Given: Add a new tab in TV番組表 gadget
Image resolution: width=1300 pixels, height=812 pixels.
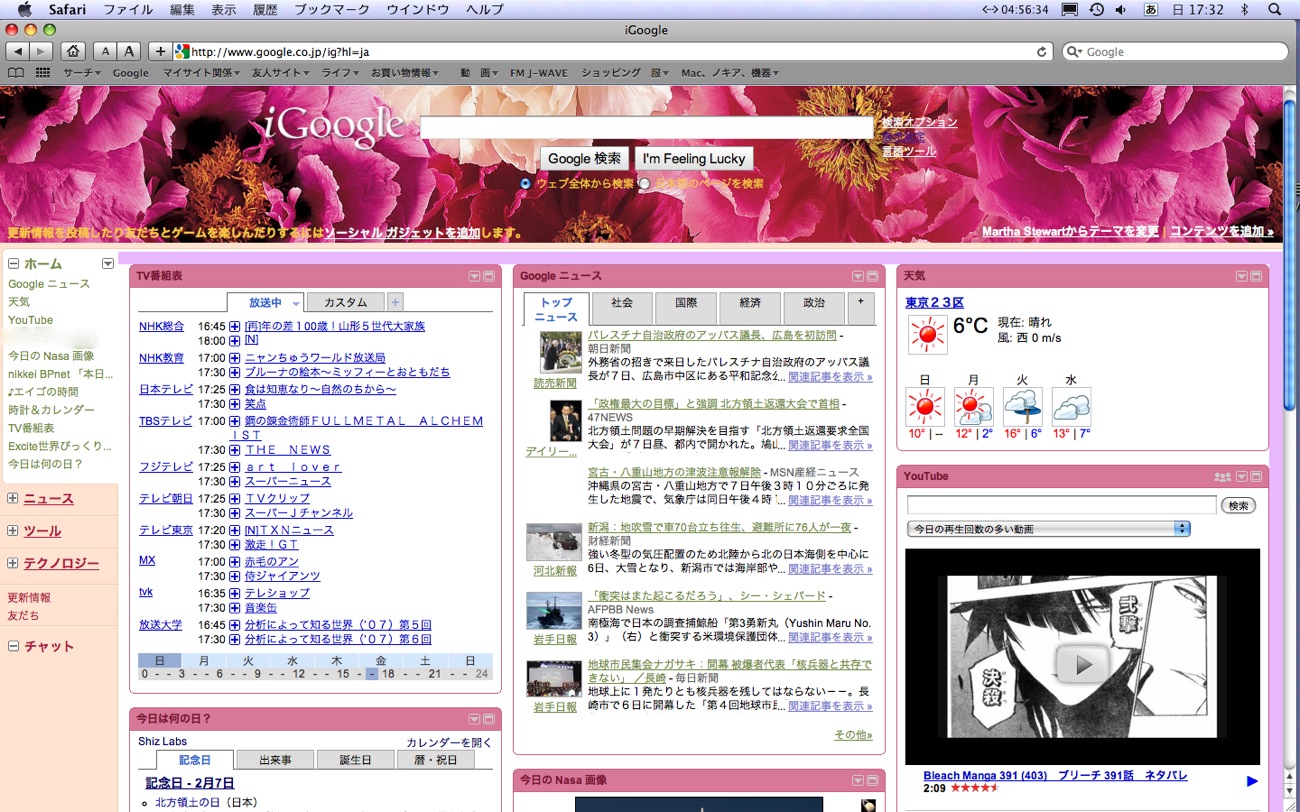Looking at the screenshot, I should (395, 302).
